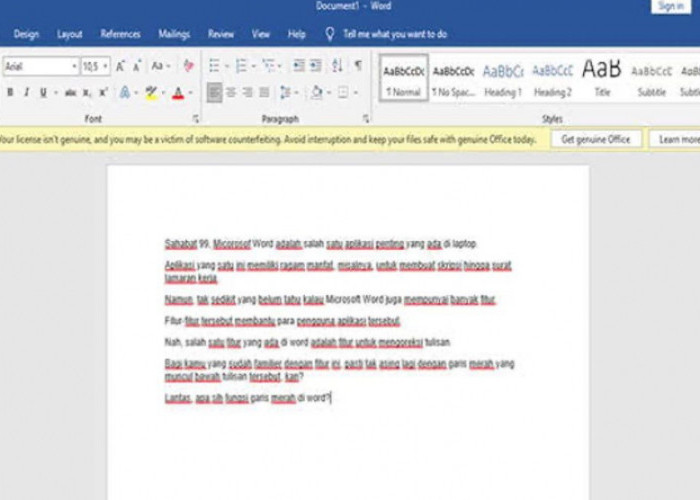700x500 pixels.
Task: Click Shading paint bucket icon
Action: pos(317,92)
